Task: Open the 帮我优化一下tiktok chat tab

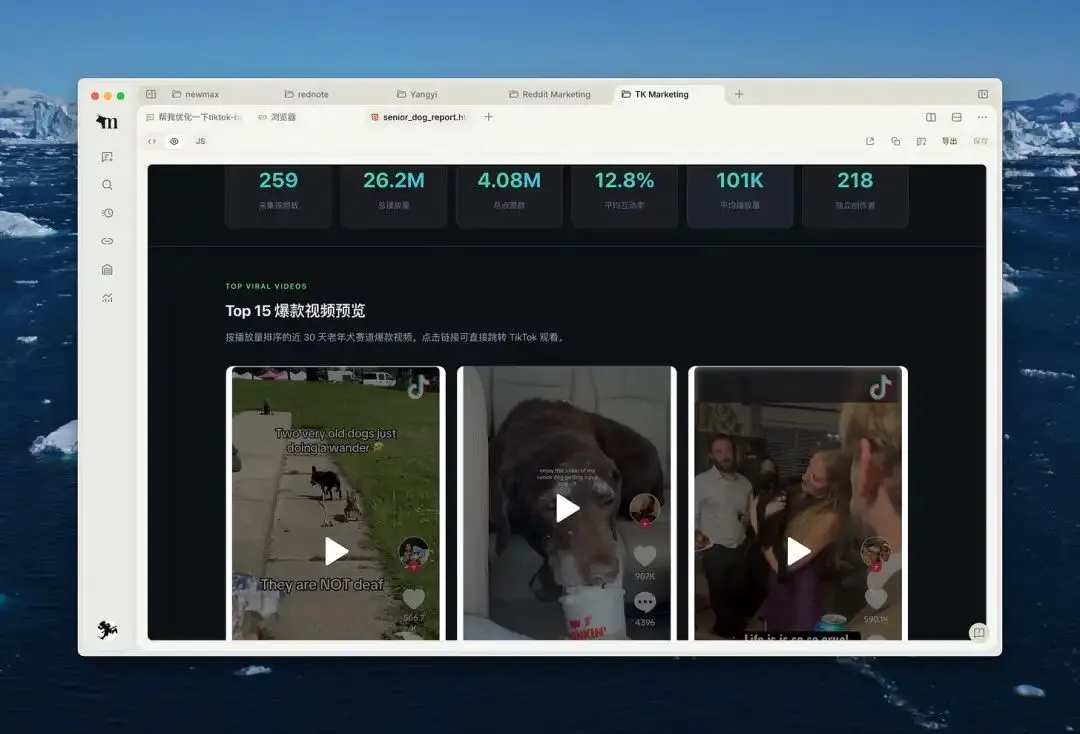Action: (x=193, y=117)
